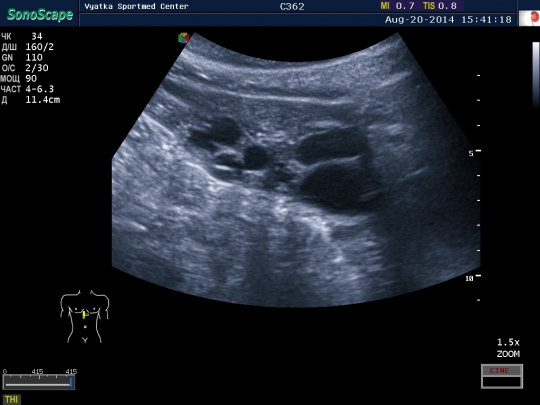Select the GN 110 gain parameter
The width and height of the screenshot is (540, 405).
tap(22, 58)
